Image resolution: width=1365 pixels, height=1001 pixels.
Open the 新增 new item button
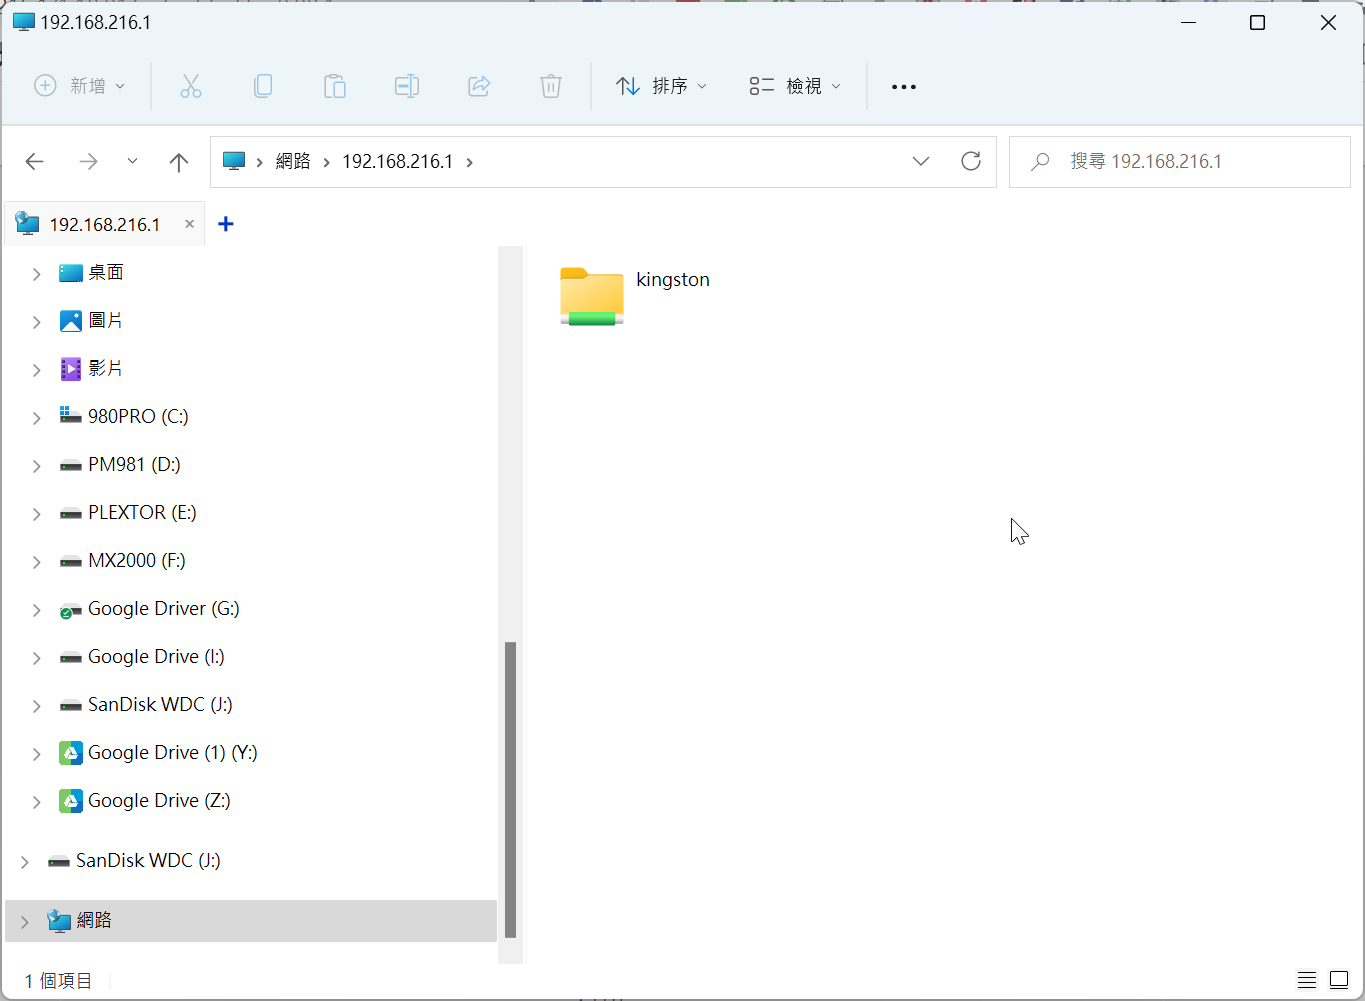80,87
